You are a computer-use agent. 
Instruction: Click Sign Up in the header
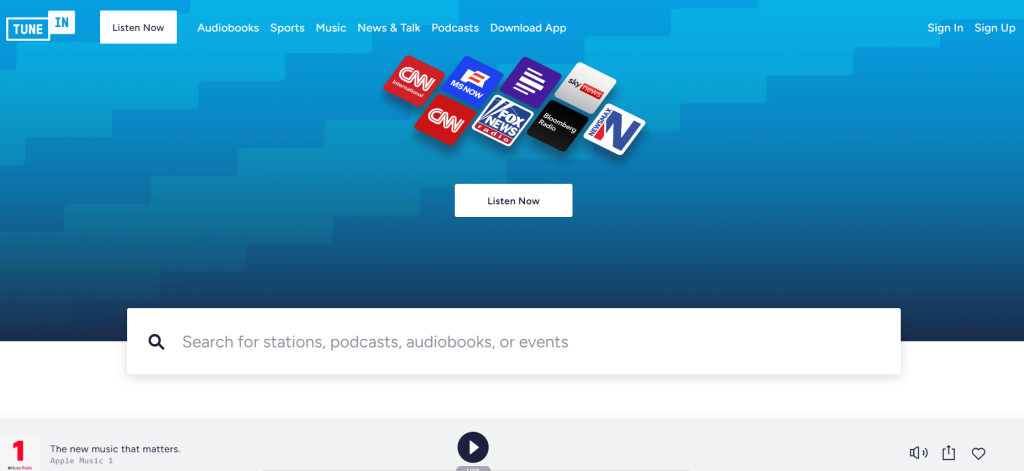point(995,28)
